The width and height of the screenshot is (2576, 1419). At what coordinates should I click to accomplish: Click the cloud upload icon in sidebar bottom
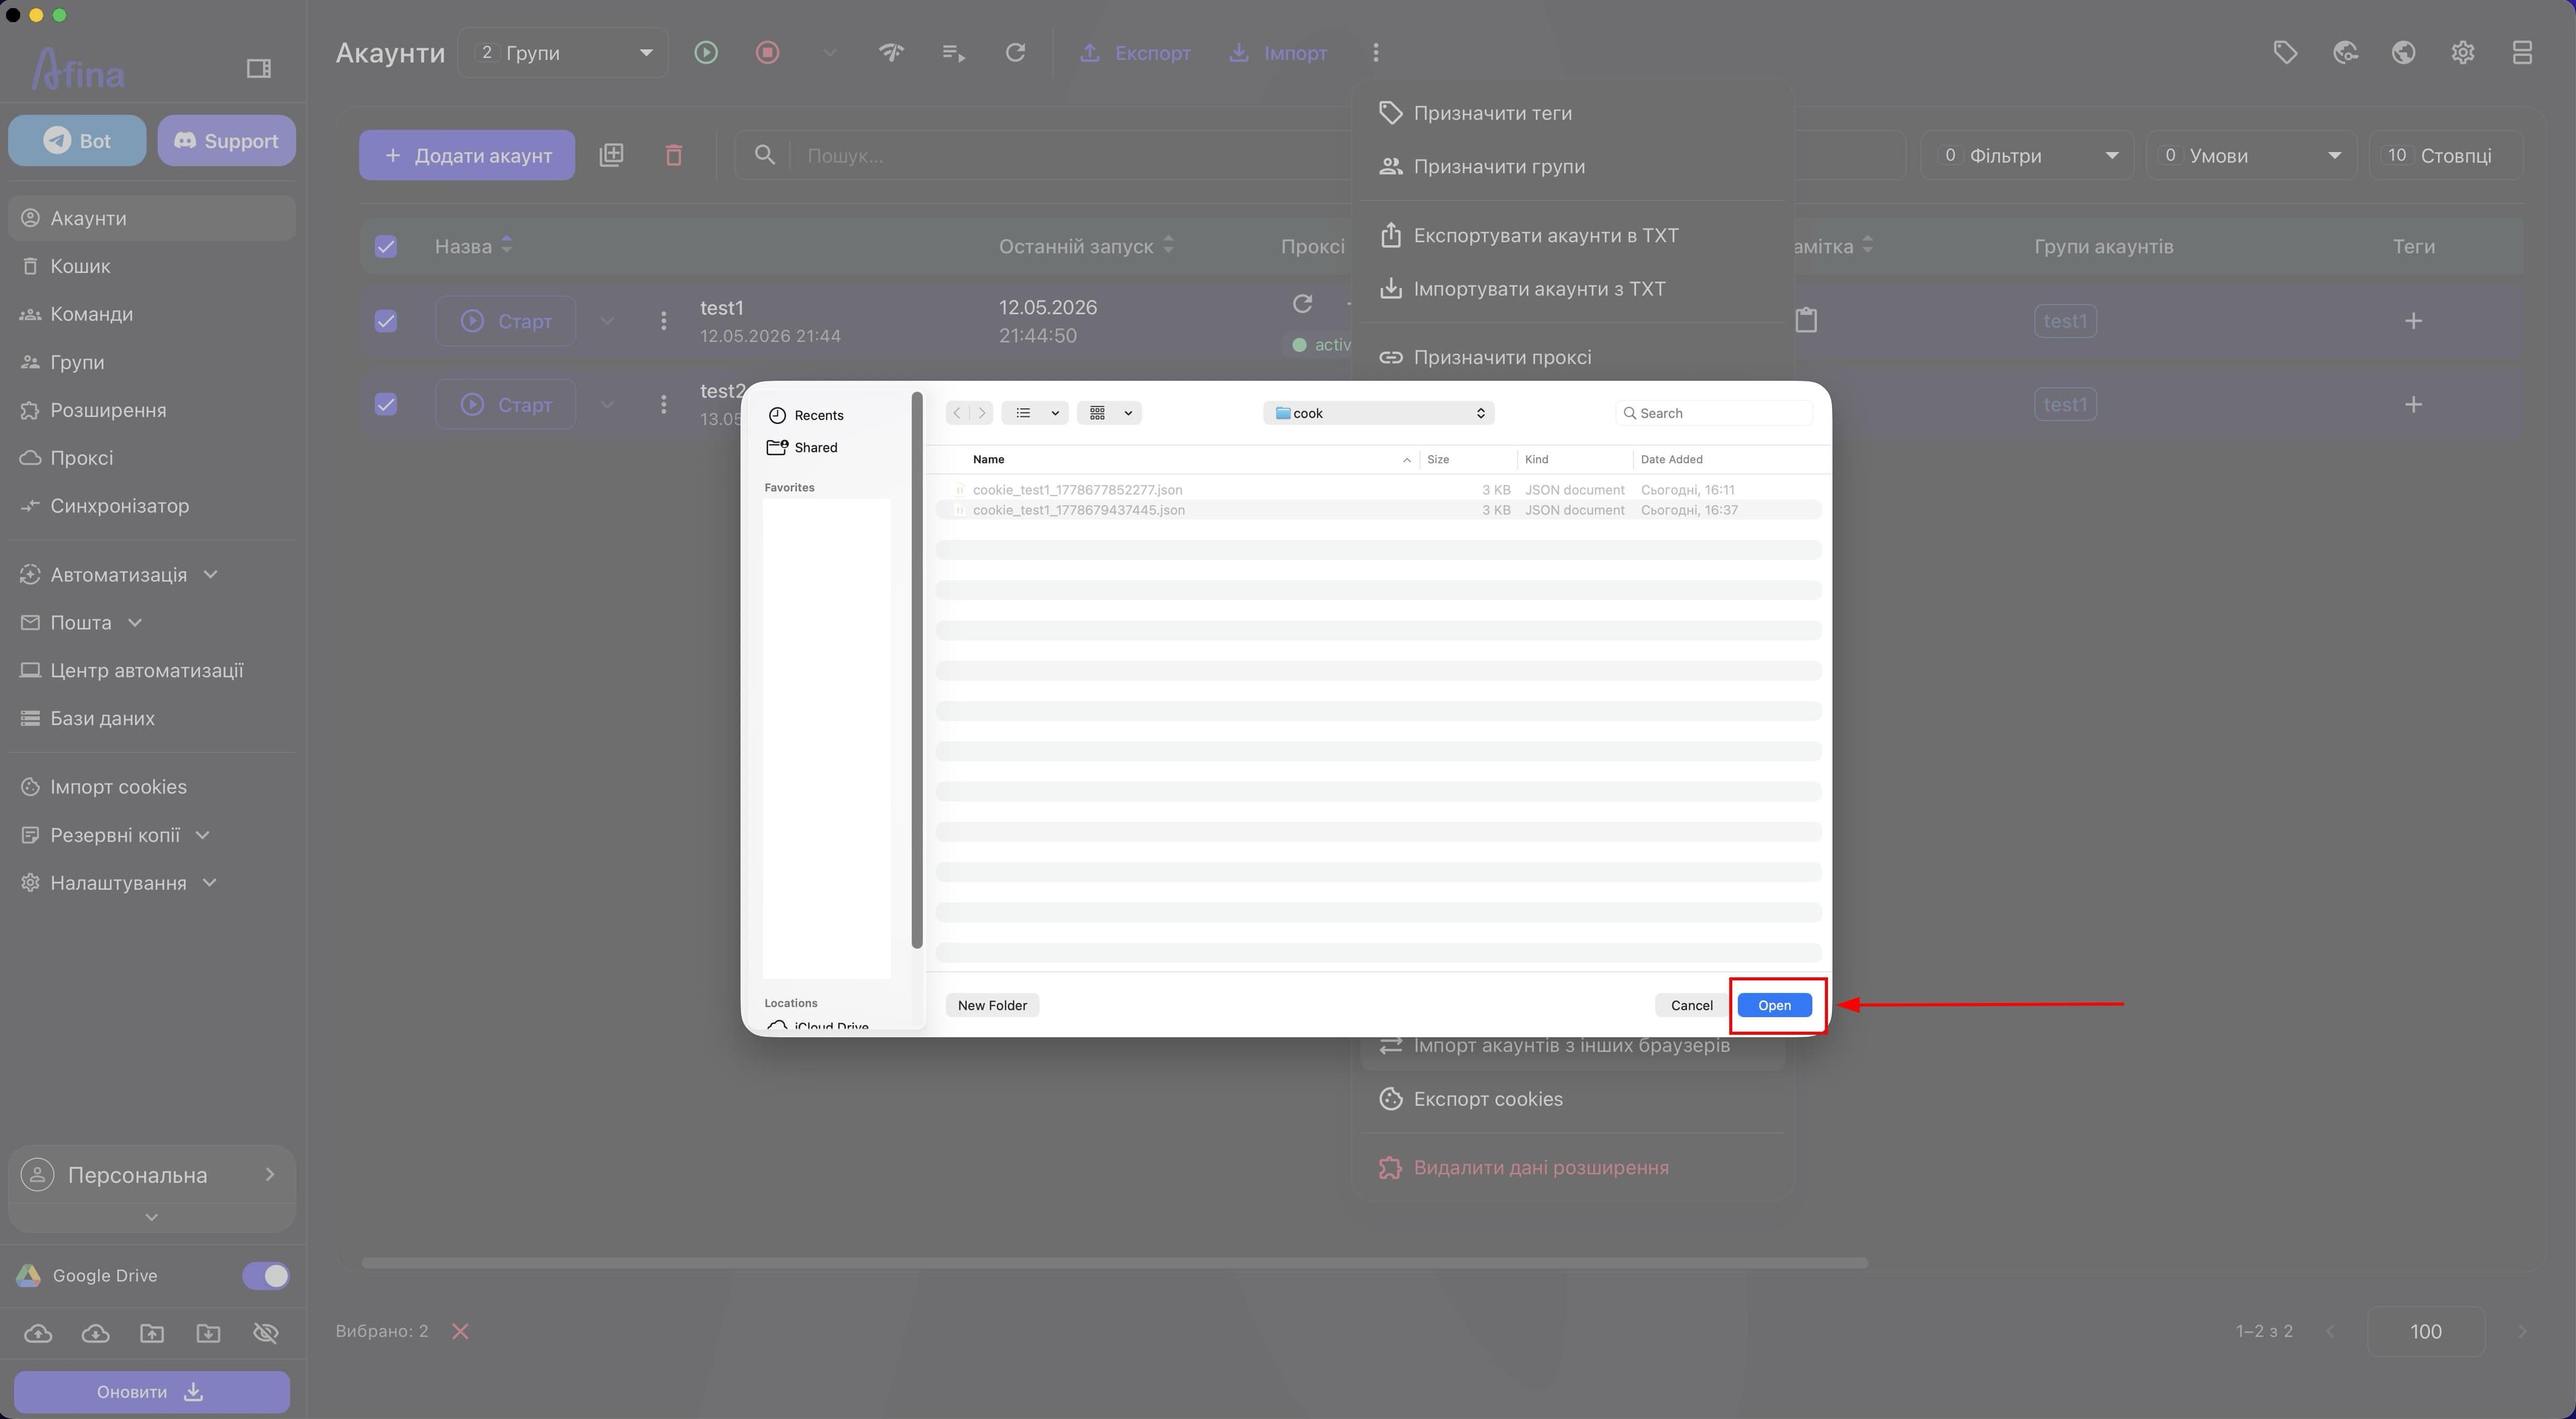[38, 1333]
